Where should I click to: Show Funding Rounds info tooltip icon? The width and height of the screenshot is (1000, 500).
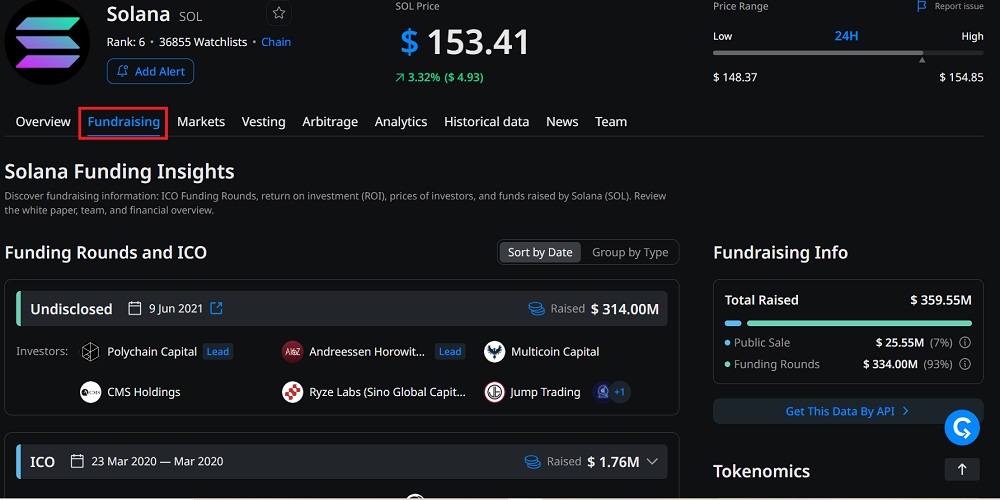[965, 364]
